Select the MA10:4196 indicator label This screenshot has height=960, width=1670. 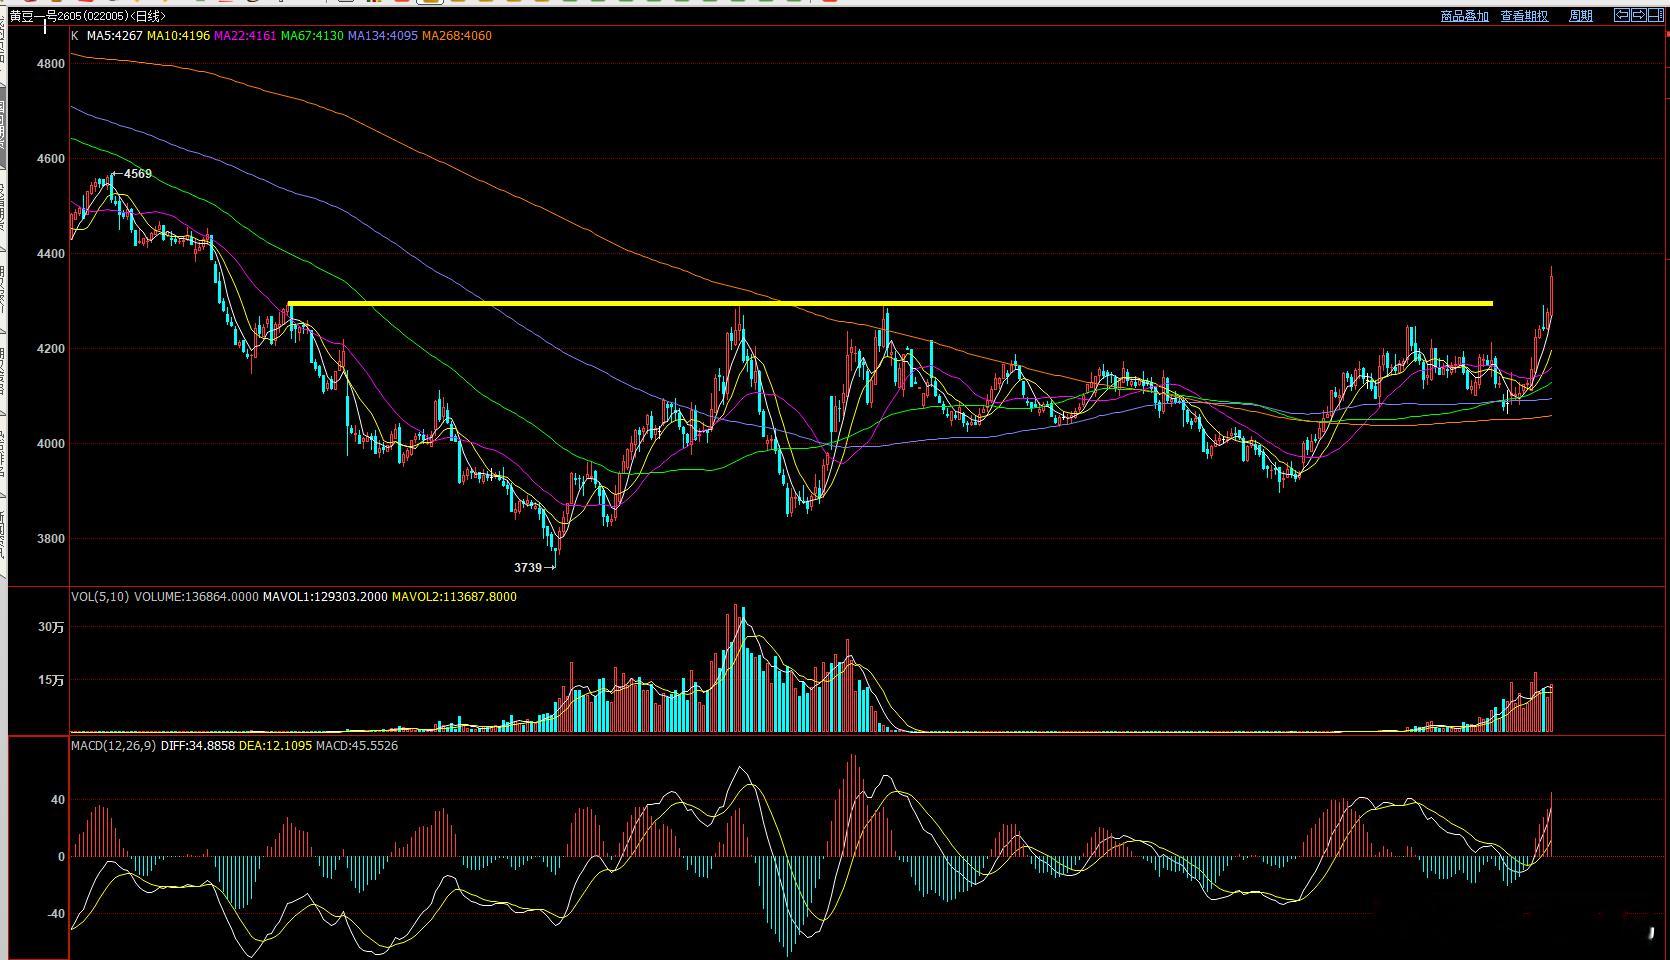[178, 36]
